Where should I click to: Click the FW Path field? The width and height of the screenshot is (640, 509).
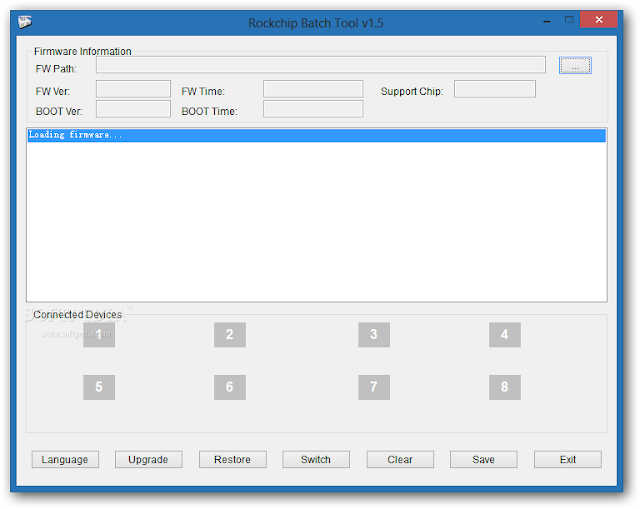click(x=321, y=64)
